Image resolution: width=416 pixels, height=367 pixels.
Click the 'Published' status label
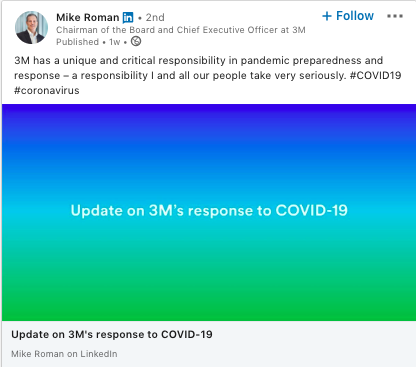[x=77, y=42]
